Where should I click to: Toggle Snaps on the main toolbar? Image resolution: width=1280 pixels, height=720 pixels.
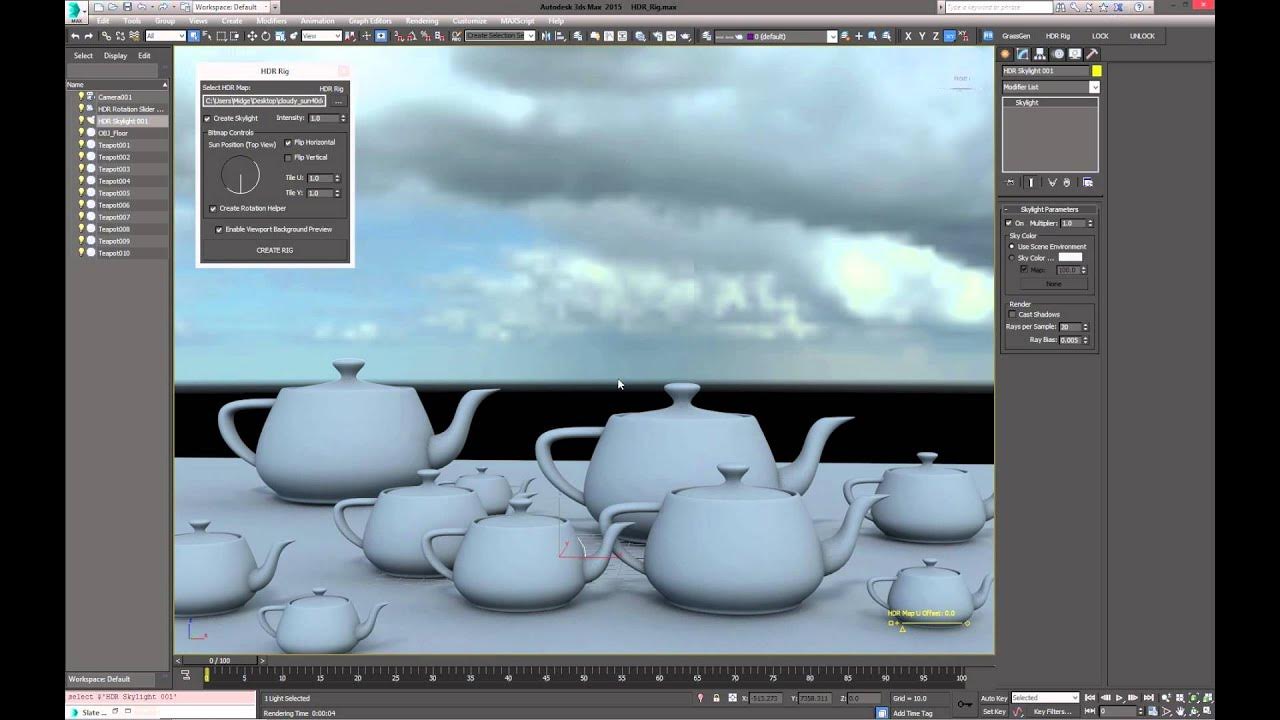pyautogui.click(x=397, y=36)
